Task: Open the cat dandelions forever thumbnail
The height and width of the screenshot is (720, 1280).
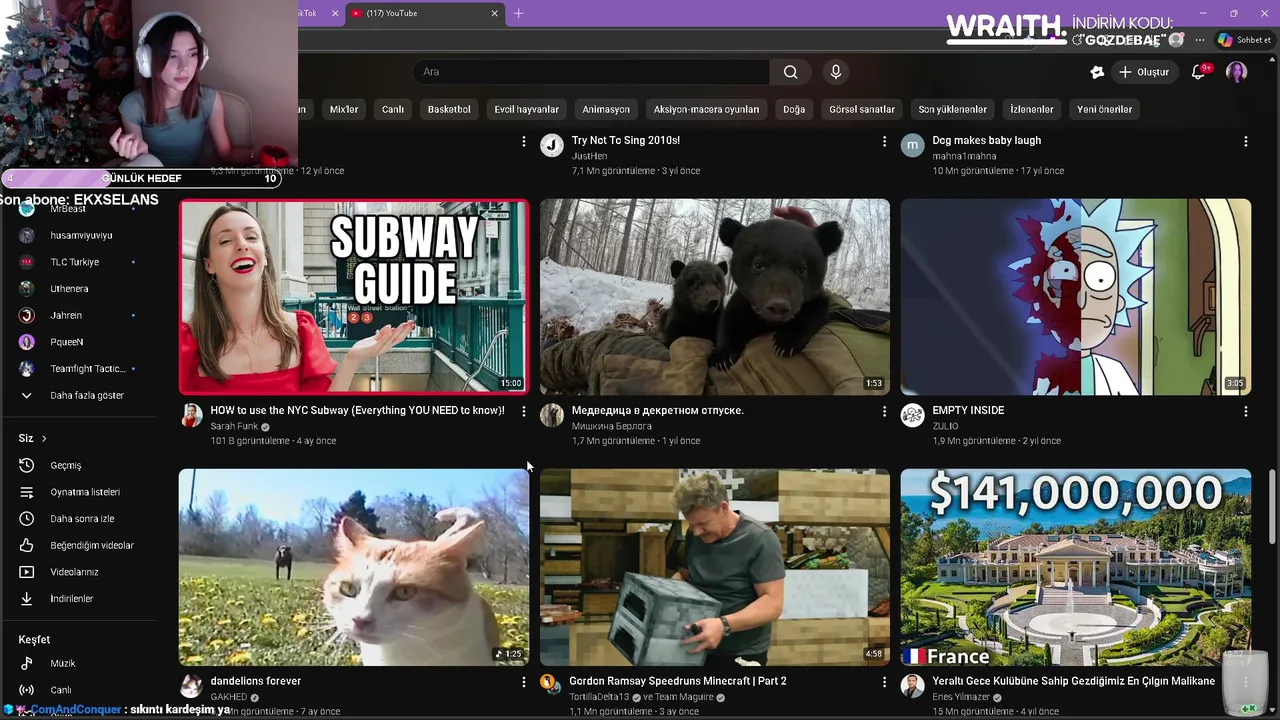Action: 354,567
